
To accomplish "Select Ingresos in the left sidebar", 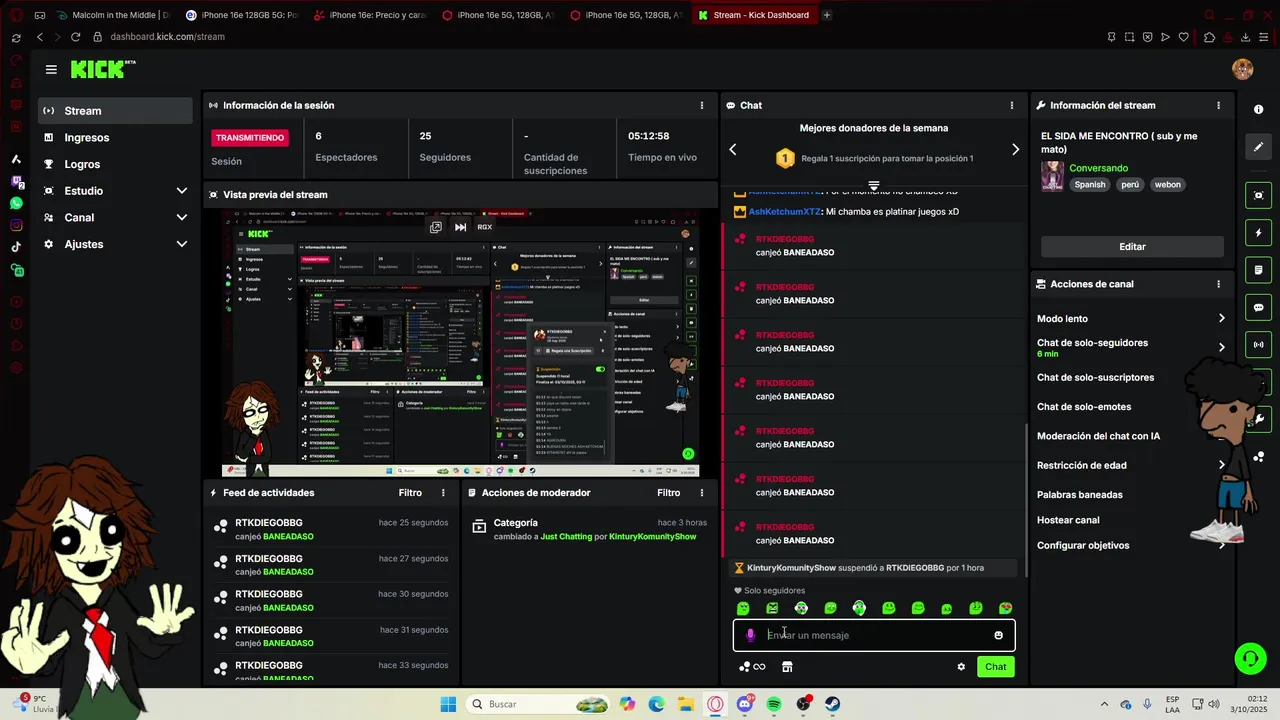I will (116, 138).
